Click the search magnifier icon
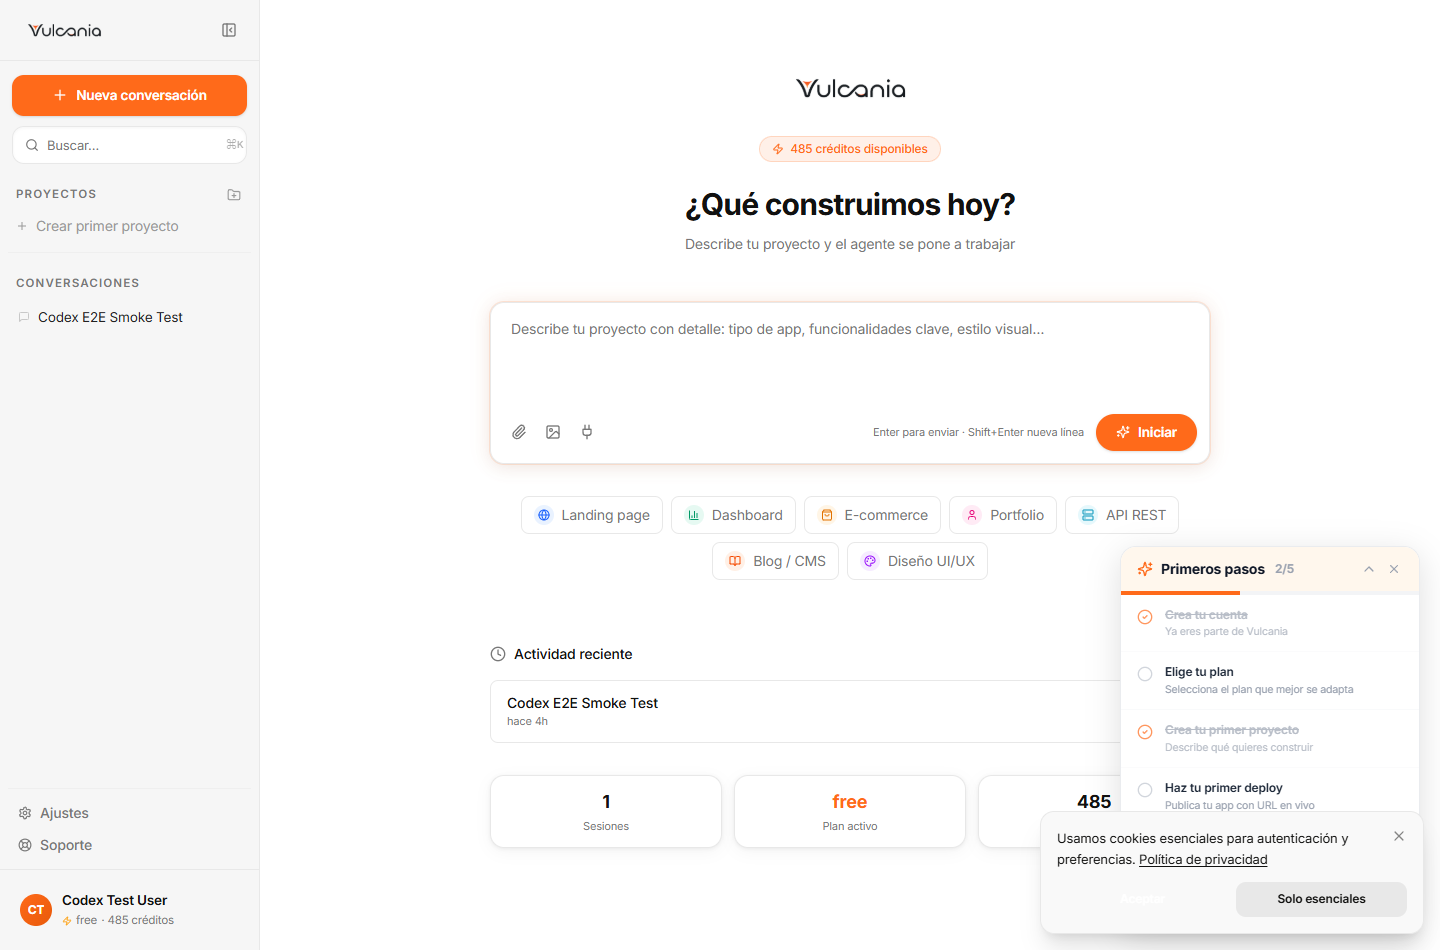 point(32,145)
